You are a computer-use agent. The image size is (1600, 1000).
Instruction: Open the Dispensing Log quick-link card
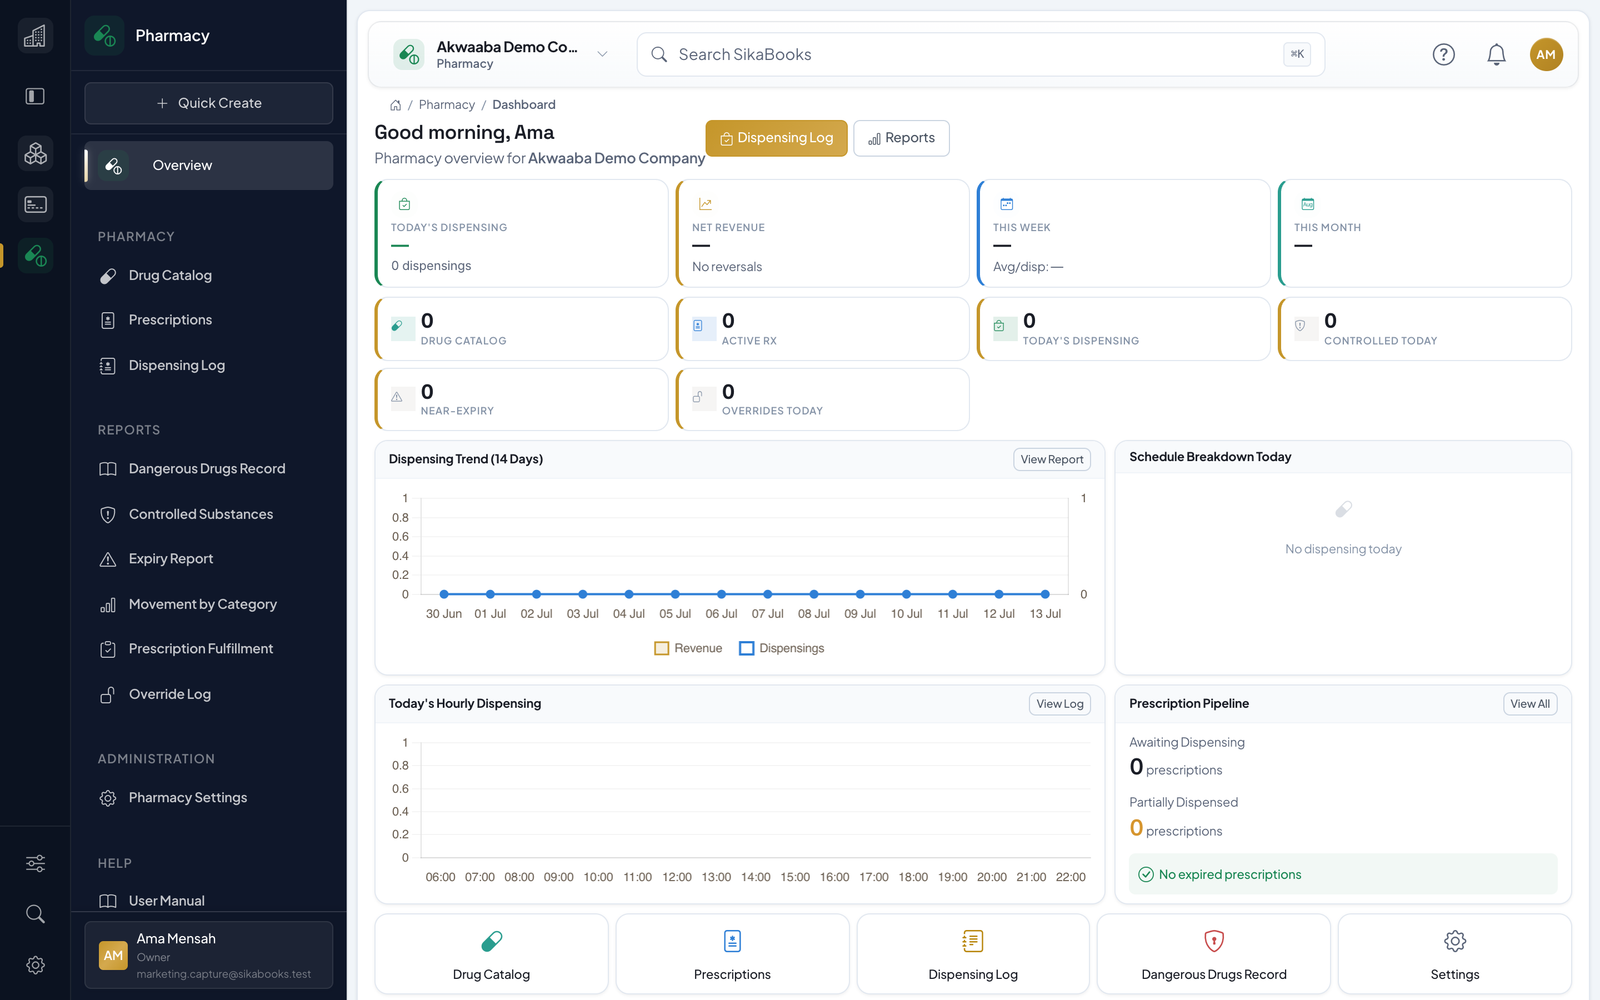[x=973, y=954]
